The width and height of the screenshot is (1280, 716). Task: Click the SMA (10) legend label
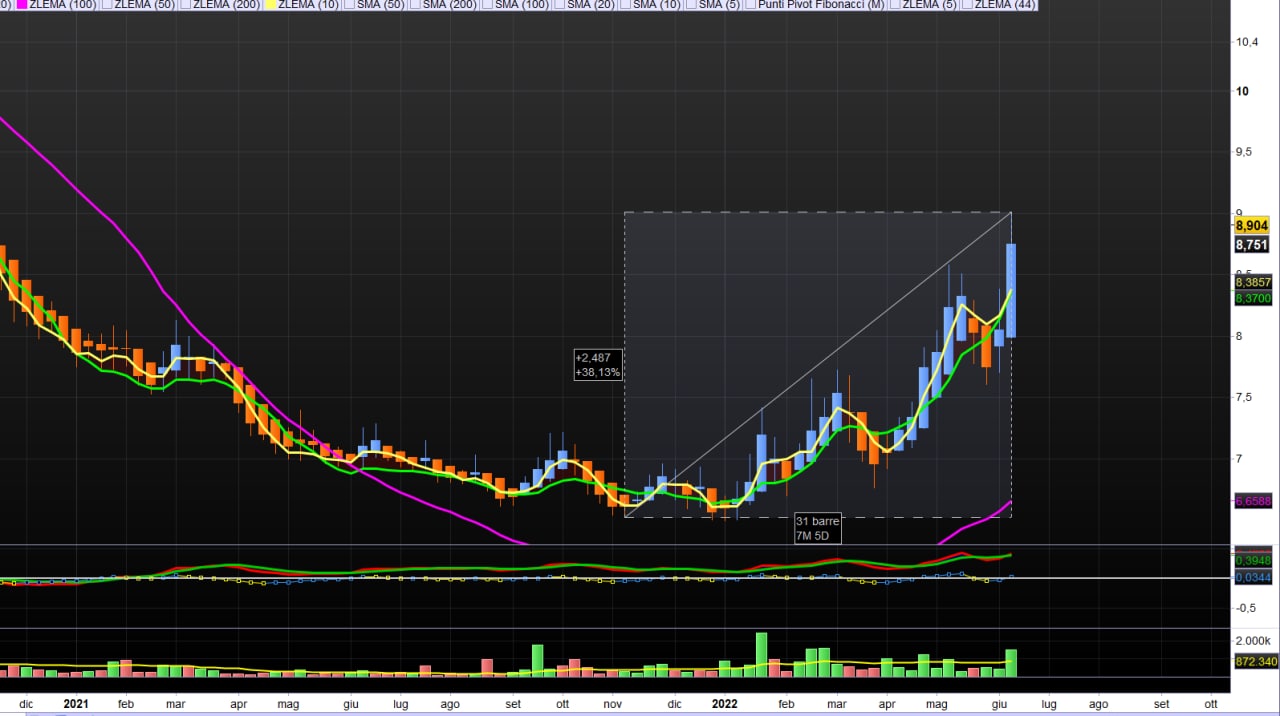tap(651, 5)
